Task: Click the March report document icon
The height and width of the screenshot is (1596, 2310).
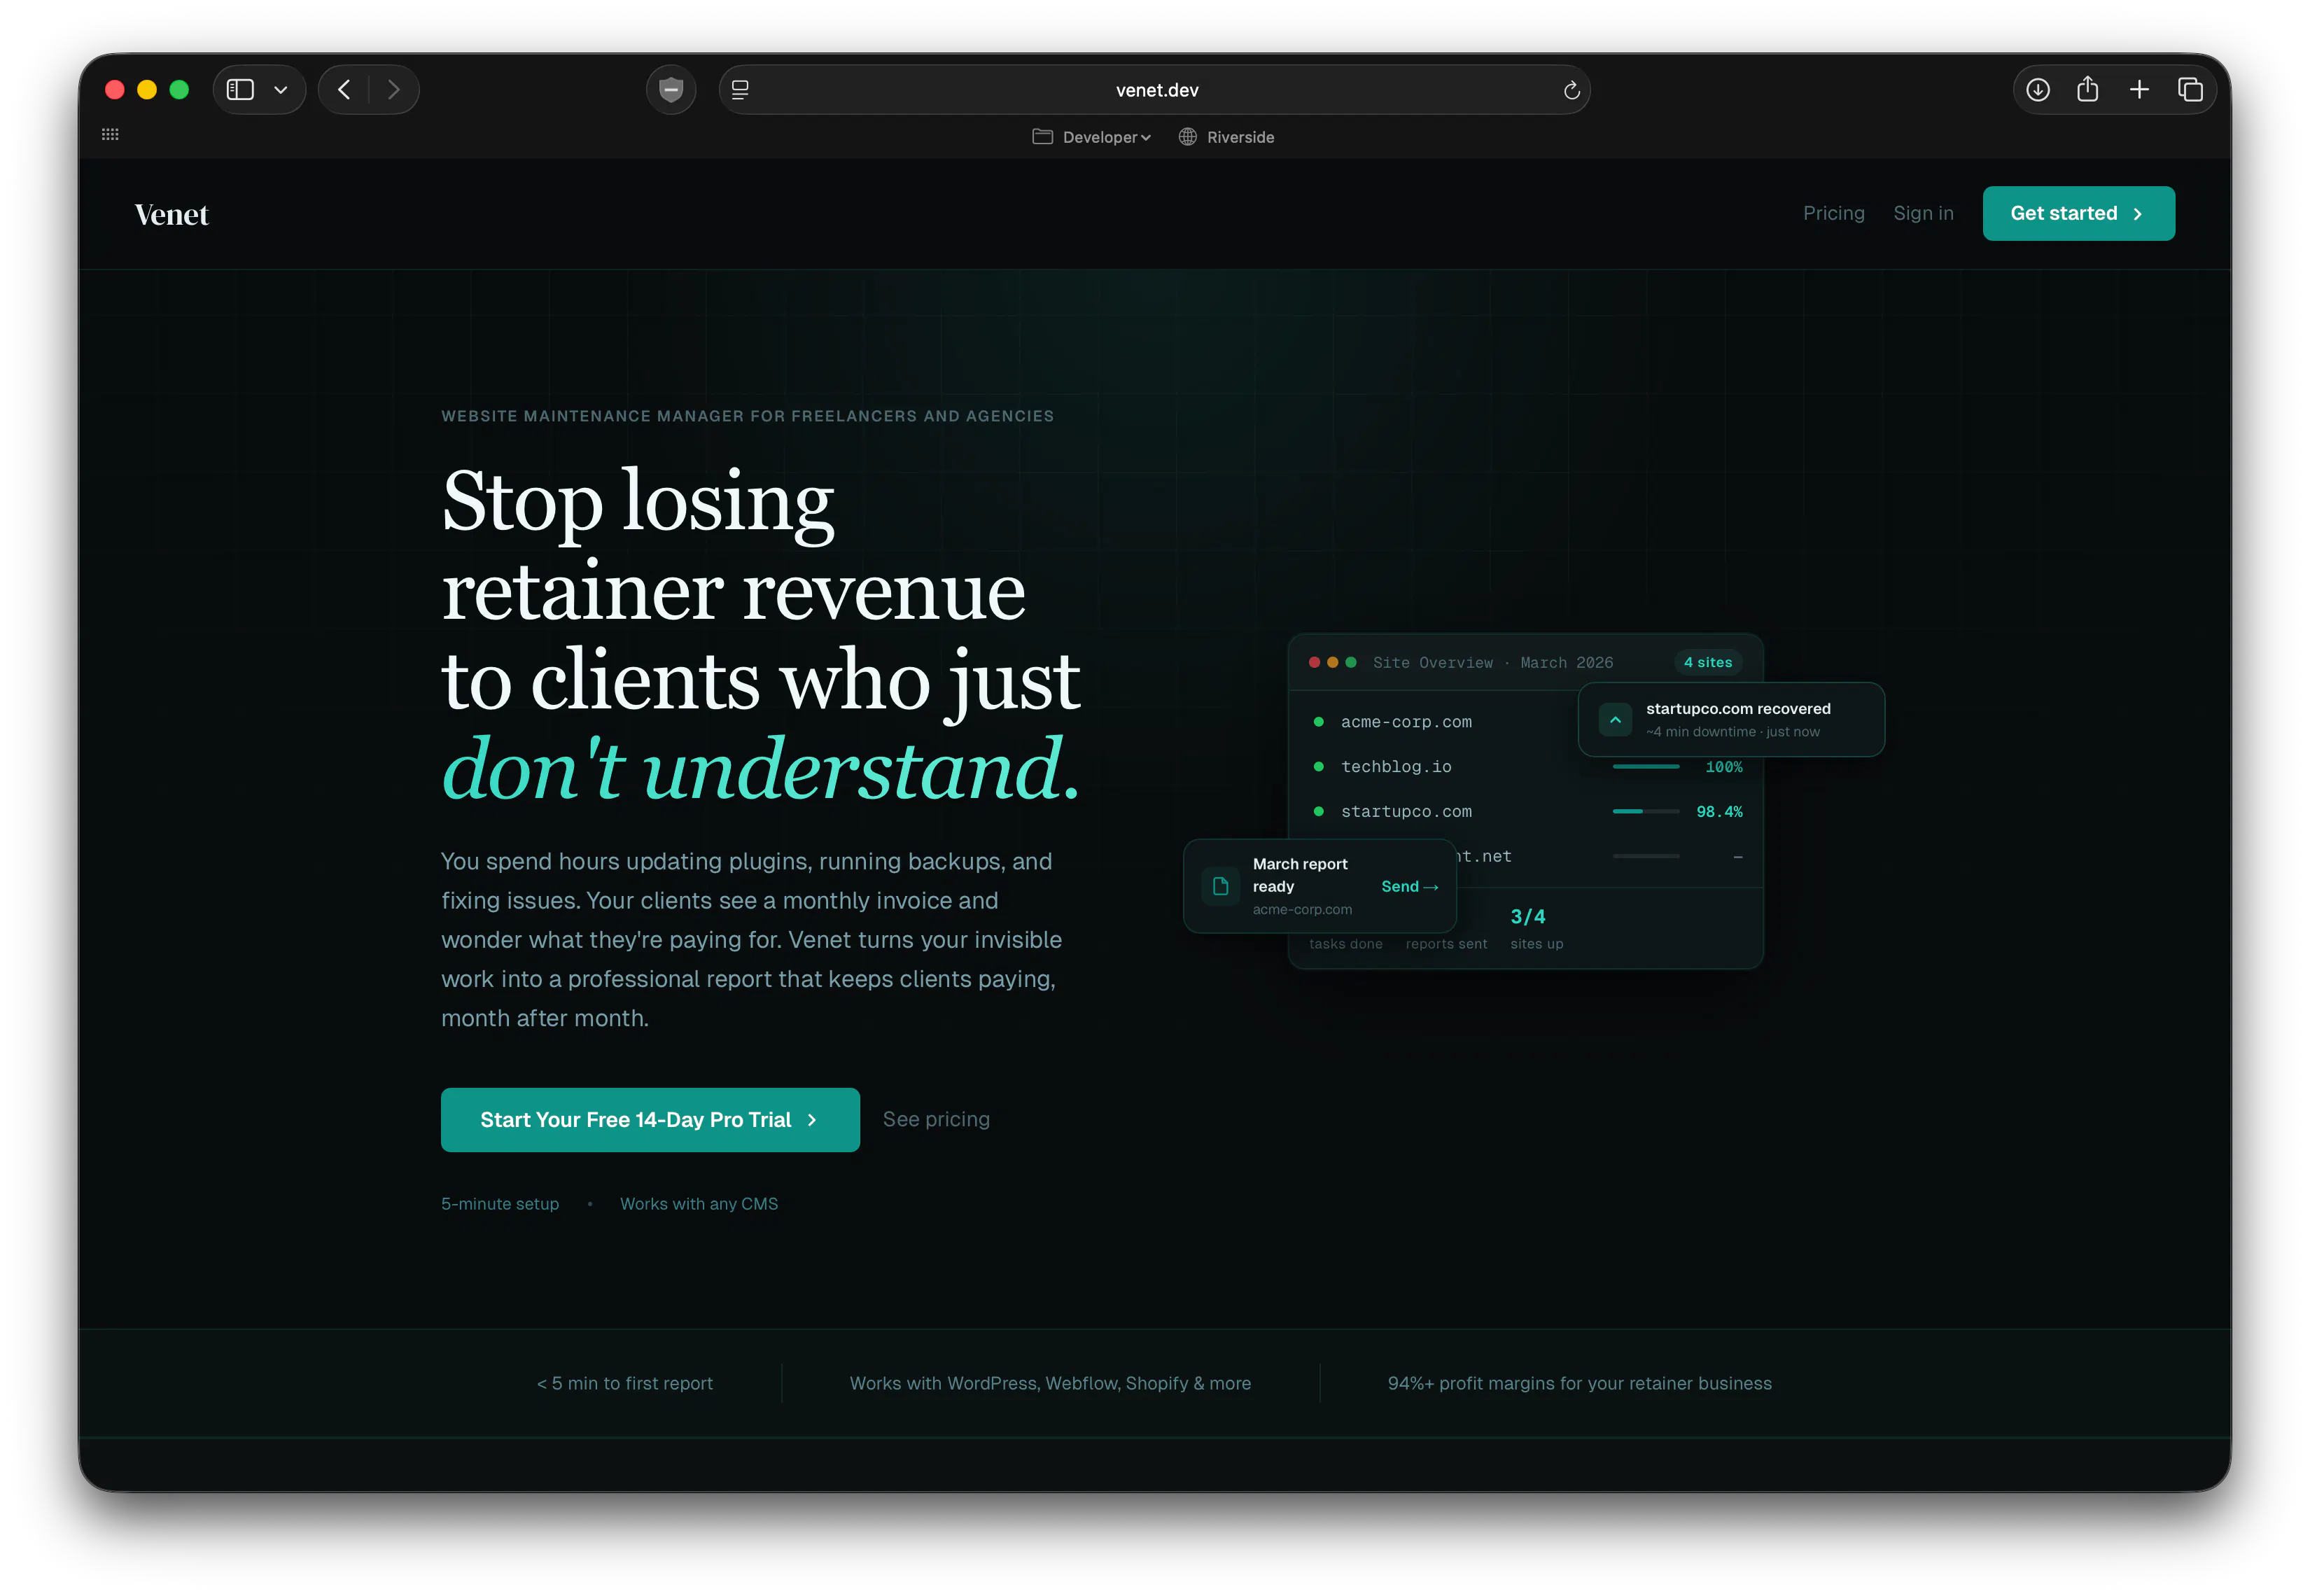Action: (1219, 886)
